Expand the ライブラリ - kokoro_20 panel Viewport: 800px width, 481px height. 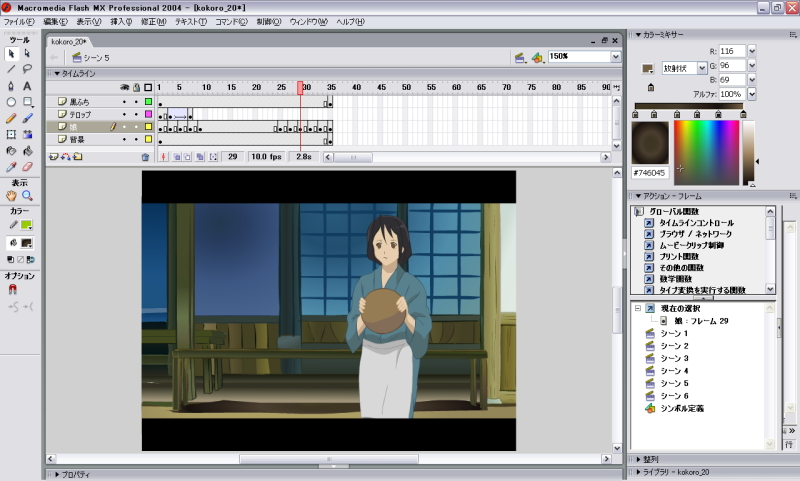pos(638,472)
